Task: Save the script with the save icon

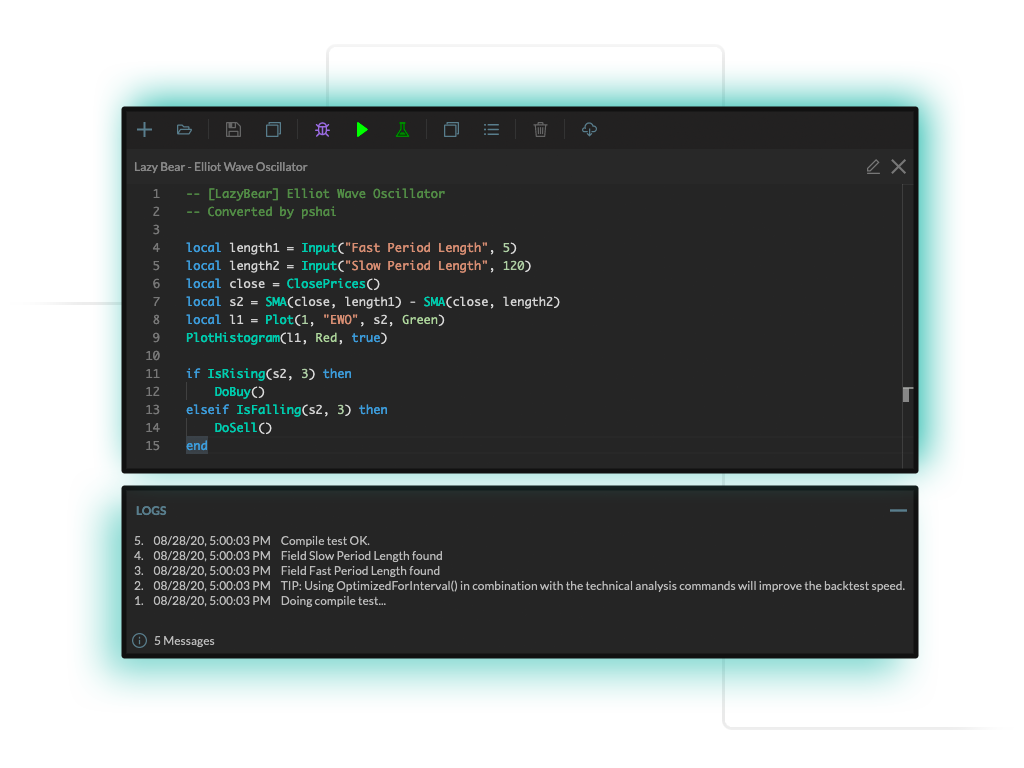Action: pyautogui.click(x=233, y=129)
